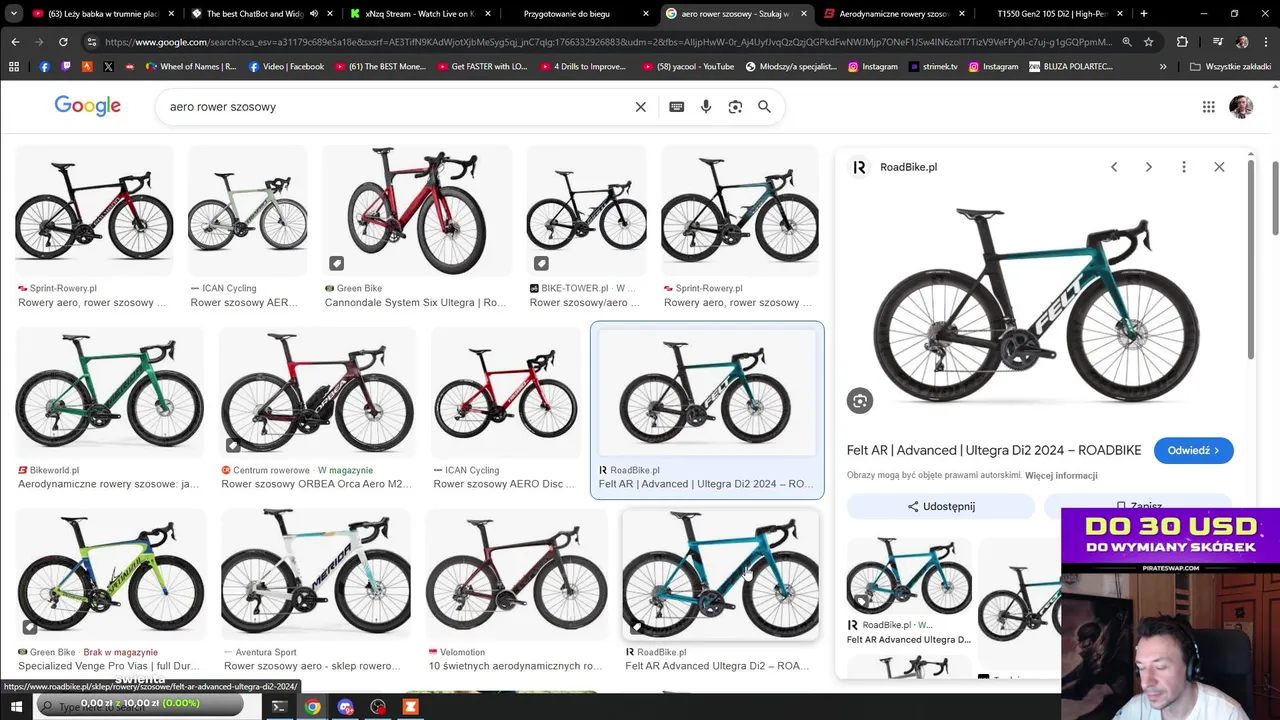Open the Chrome tab search dropdown arrow
Viewport: 1280px width, 720px height.
point(15,14)
